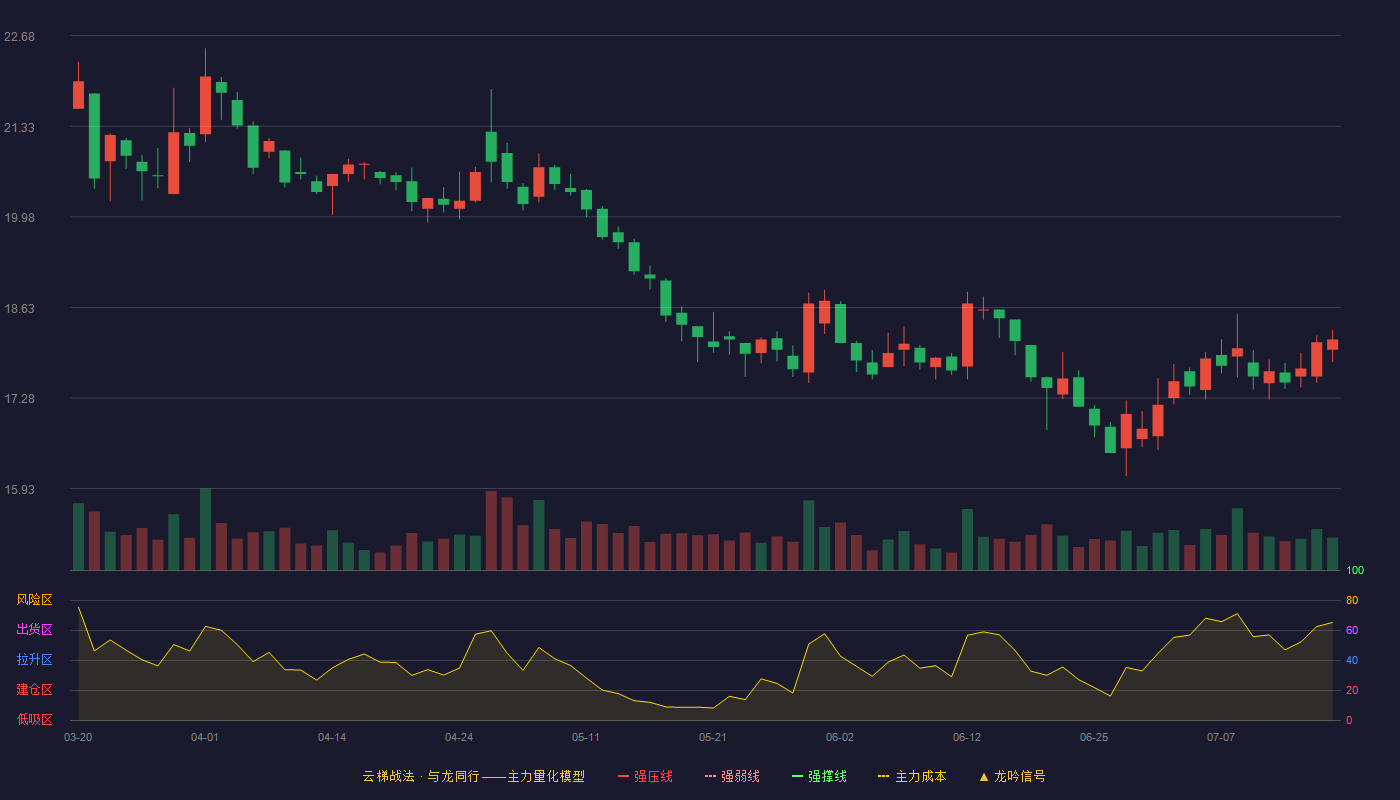Click the 22.68 price axis label
Viewport: 1400px width, 800px height.
[x=19, y=37]
